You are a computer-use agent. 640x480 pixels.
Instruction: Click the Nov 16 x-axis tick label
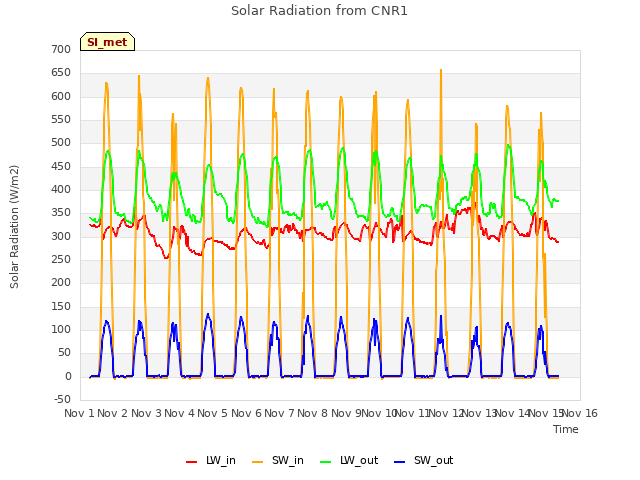click(580, 413)
